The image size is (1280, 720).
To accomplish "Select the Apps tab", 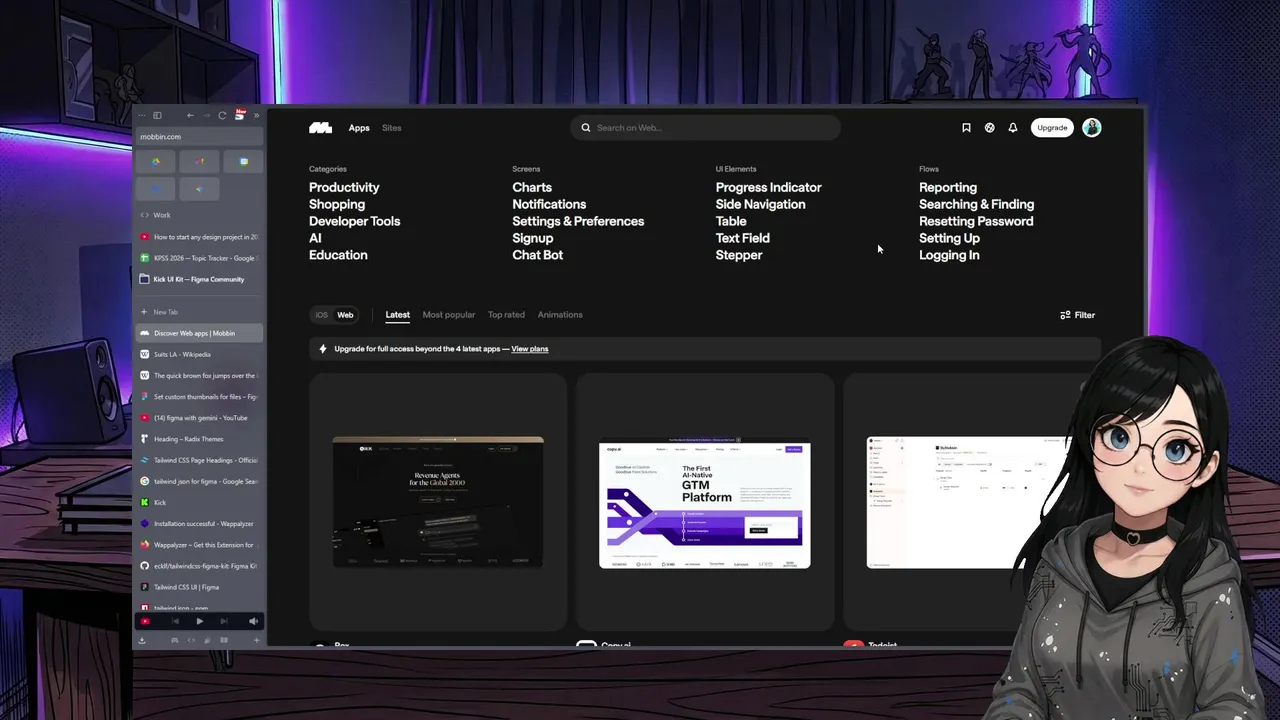I will pyautogui.click(x=359, y=128).
